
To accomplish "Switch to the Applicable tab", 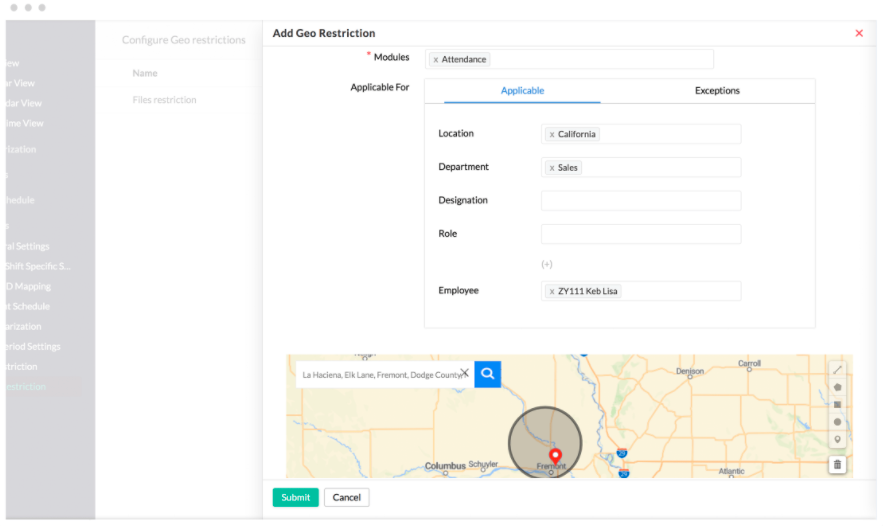I will [522, 91].
